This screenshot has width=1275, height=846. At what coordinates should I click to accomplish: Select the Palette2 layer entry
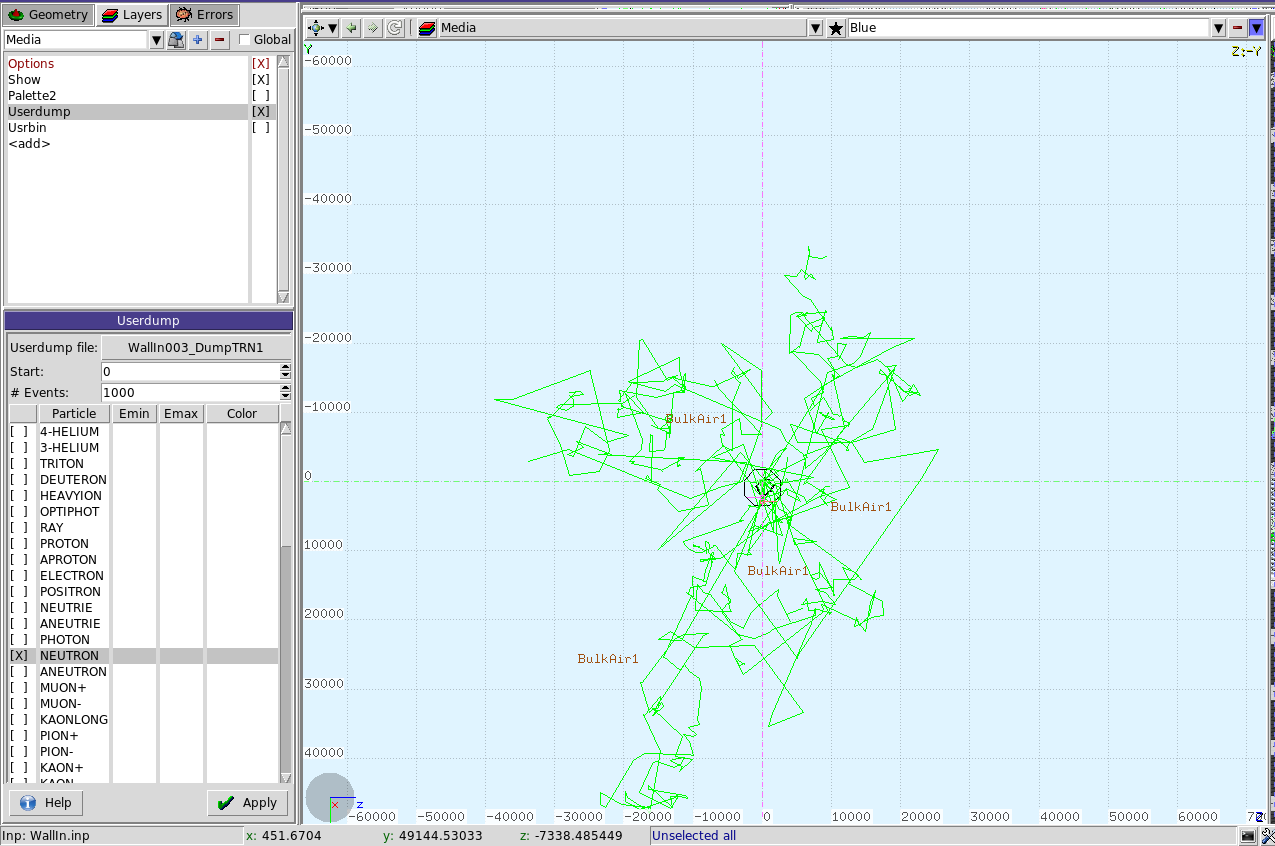pos(126,96)
